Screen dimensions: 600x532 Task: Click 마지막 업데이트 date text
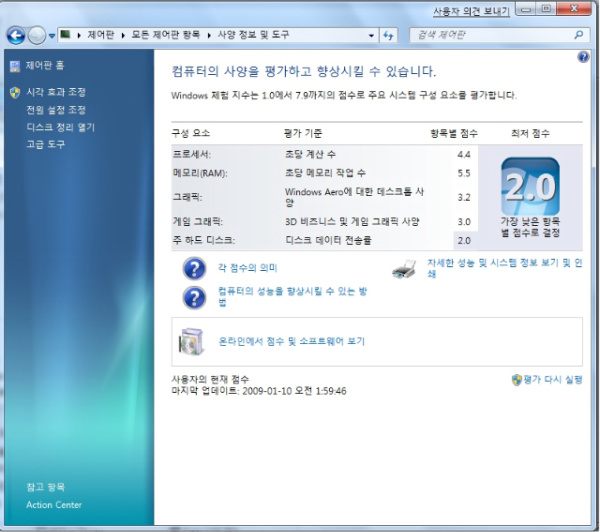259,391
